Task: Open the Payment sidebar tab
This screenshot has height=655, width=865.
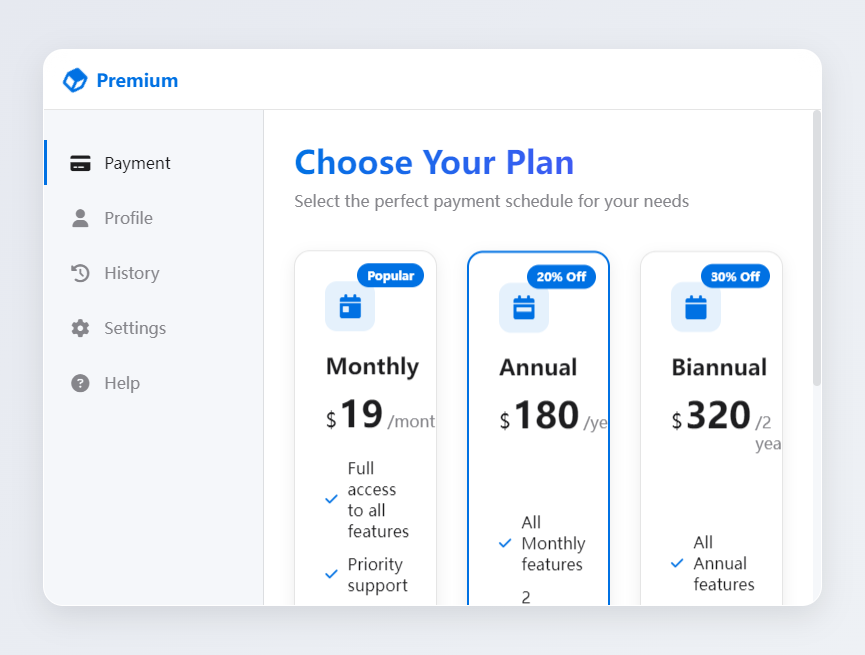Action: (137, 163)
